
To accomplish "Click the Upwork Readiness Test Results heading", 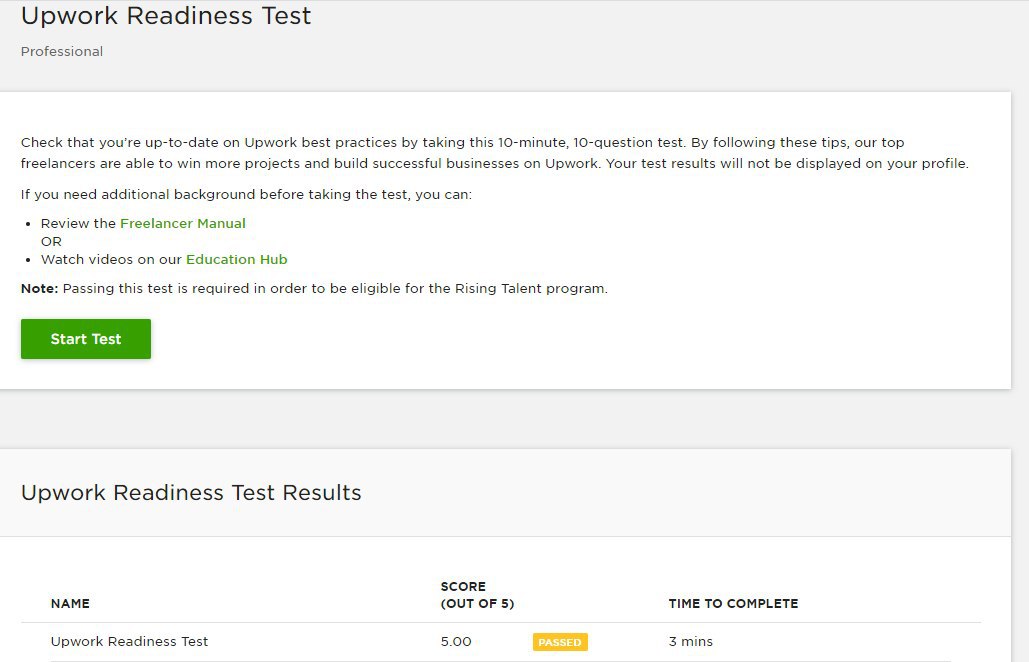I will click(191, 492).
